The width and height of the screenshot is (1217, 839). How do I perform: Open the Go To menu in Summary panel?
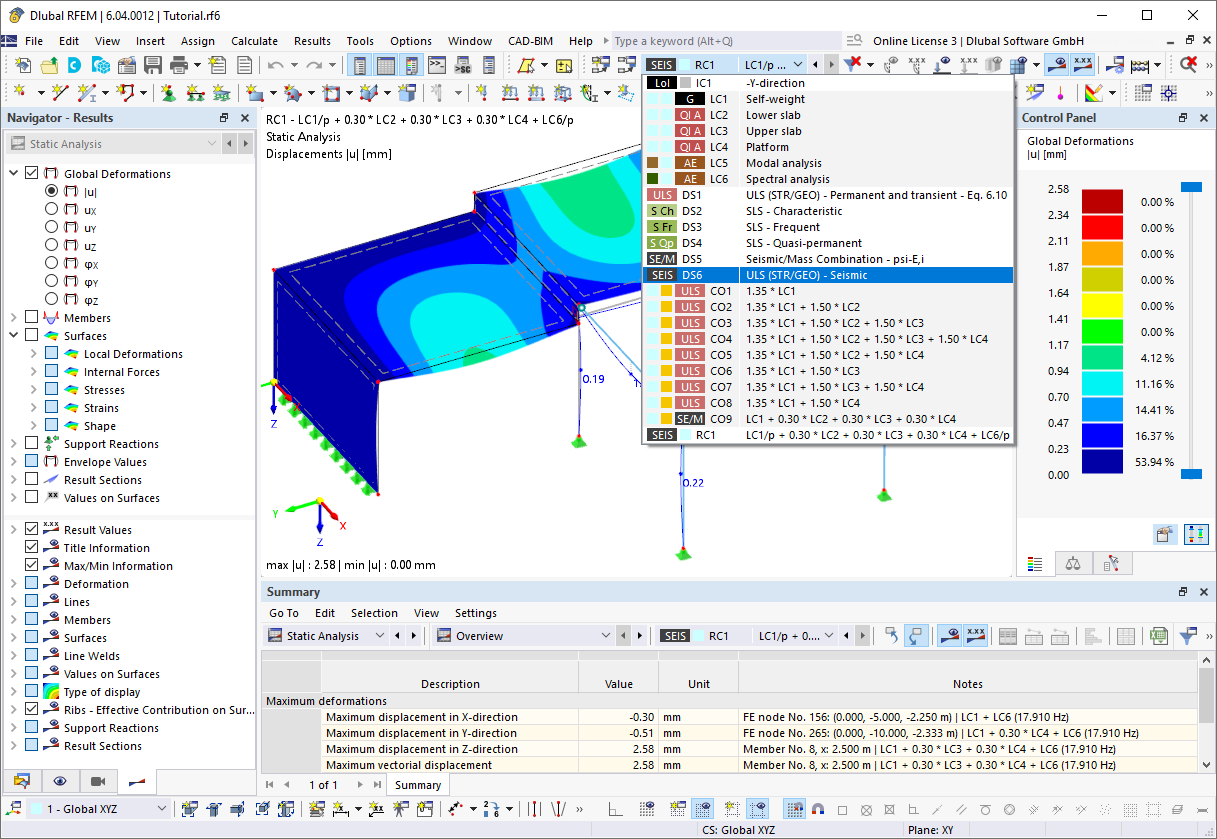(x=284, y=613)
